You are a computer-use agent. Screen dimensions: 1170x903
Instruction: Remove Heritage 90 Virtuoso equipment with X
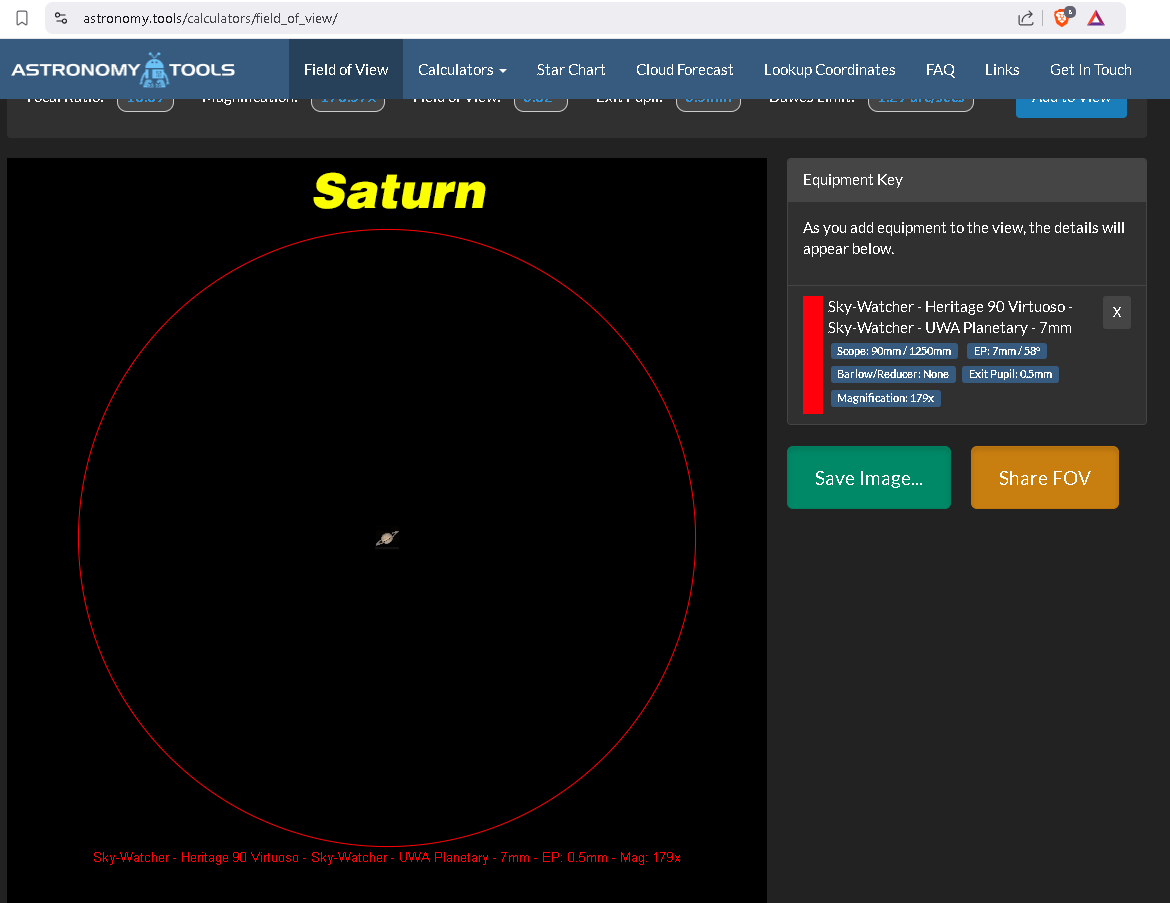[1116, 312]
